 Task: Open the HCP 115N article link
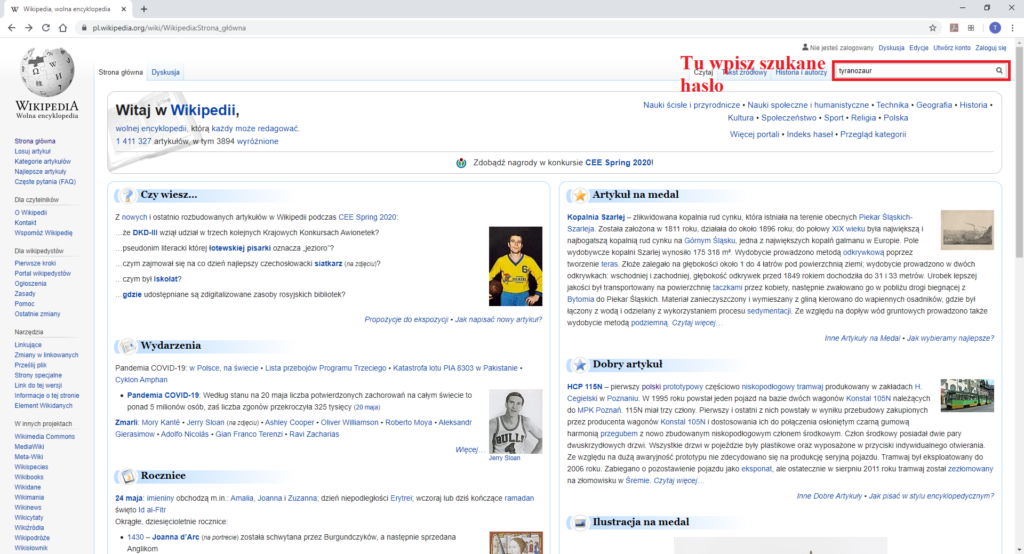(584, 387)
